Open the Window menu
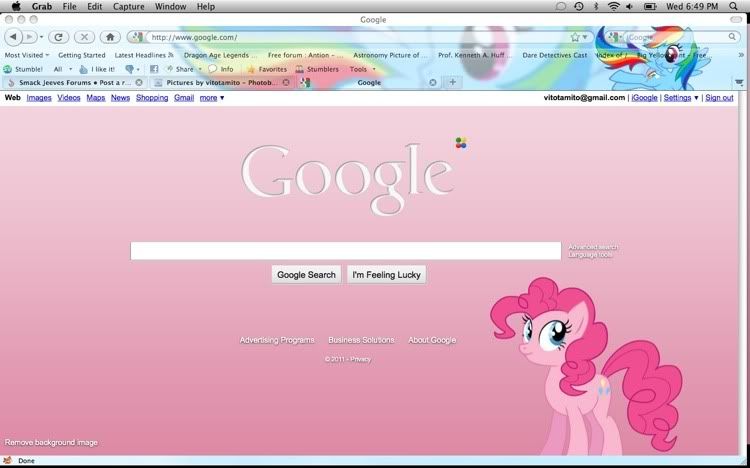This screenshot has height=468, width=750. pyautogui.click(x=170, y=6)
